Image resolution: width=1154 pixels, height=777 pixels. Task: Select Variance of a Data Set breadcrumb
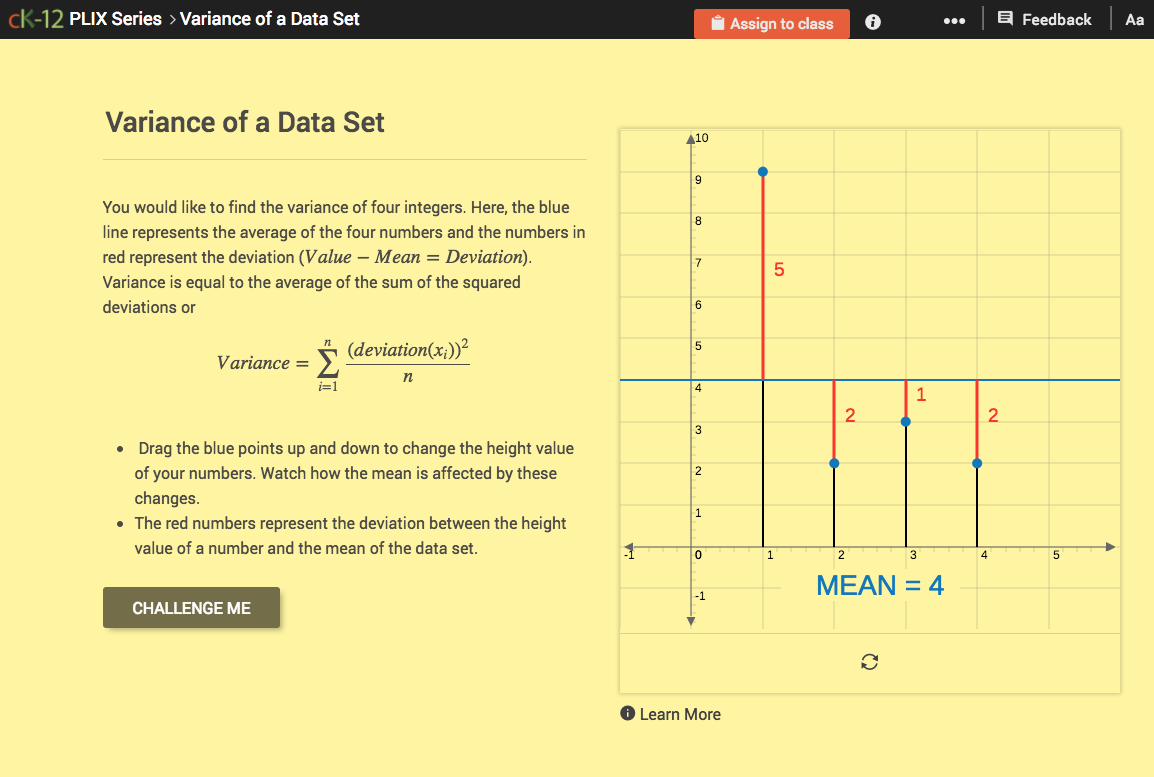click(269, 18)
